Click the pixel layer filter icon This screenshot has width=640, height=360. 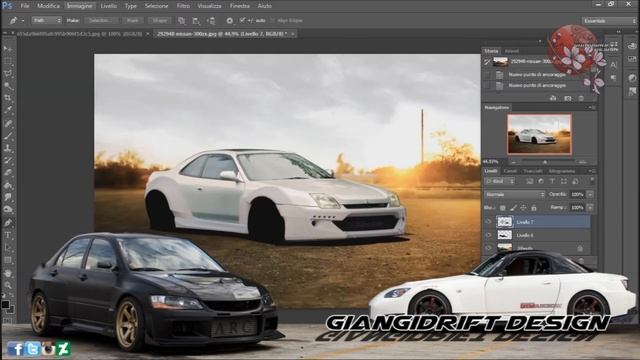tap(529, 181)
